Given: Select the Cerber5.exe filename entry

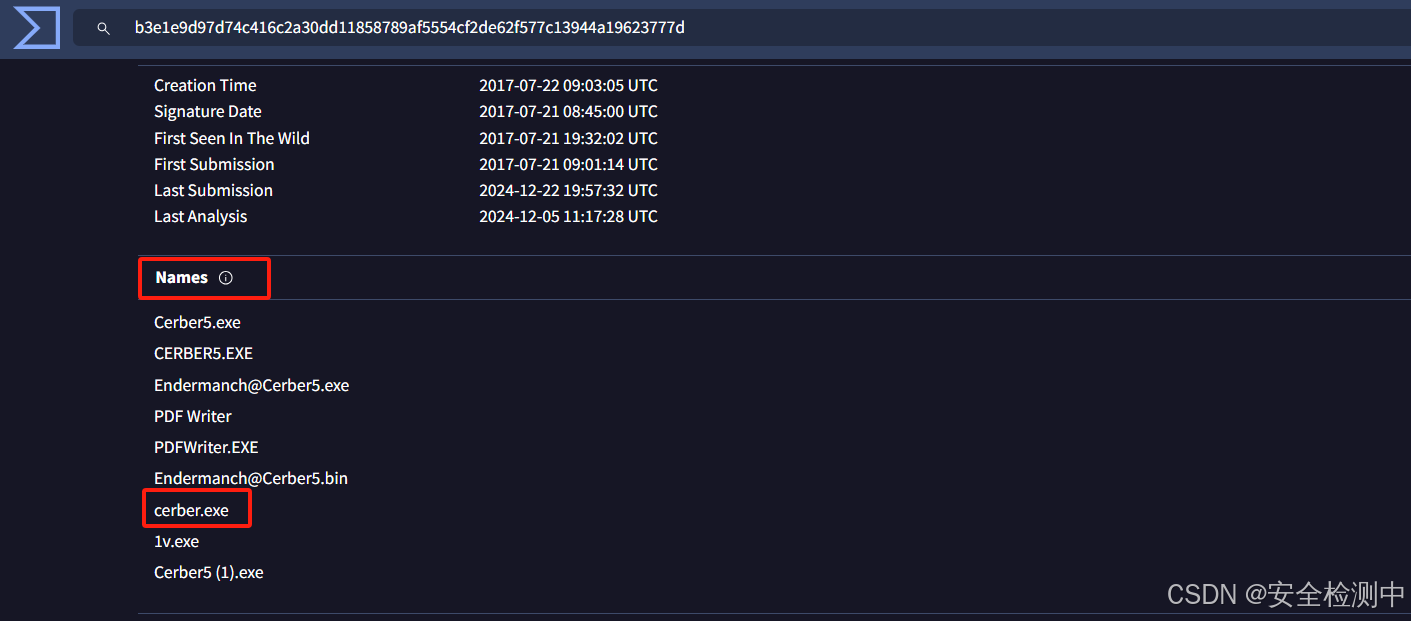Looking at the screenshot, I should [x=196, y=322].
